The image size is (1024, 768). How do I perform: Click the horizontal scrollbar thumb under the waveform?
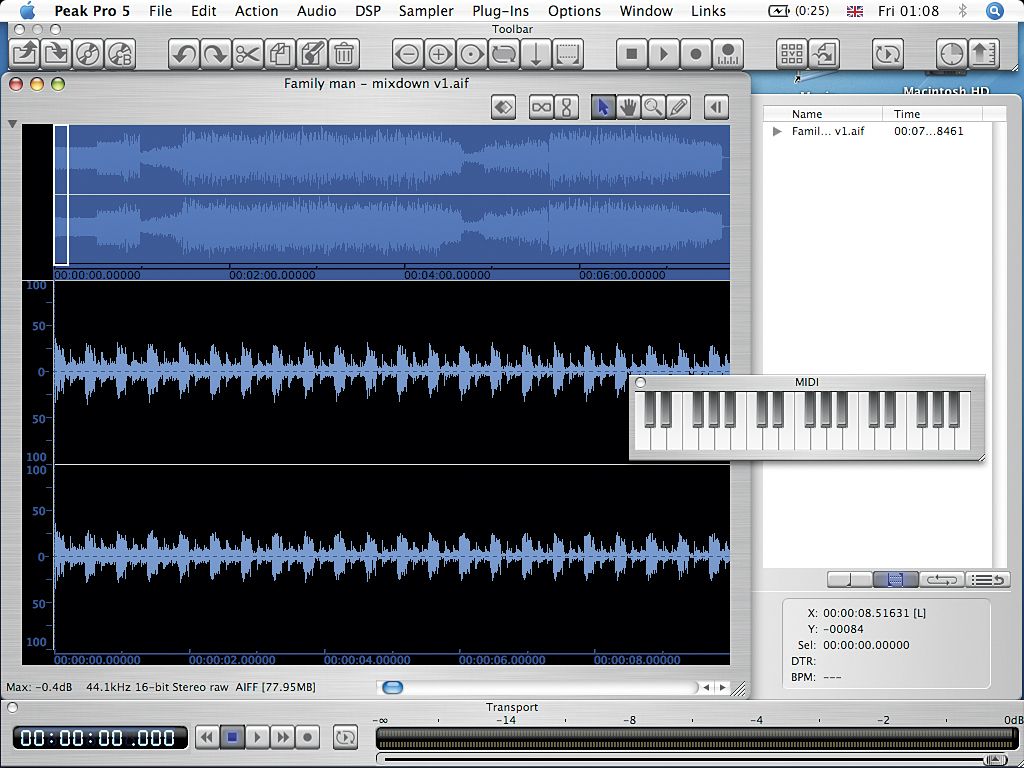point(392,687)
